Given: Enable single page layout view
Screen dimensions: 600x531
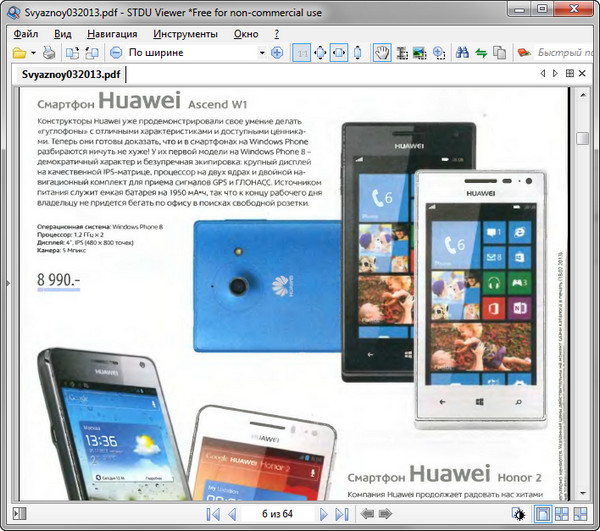Looking at the screenshot, I should coord(543,514).
